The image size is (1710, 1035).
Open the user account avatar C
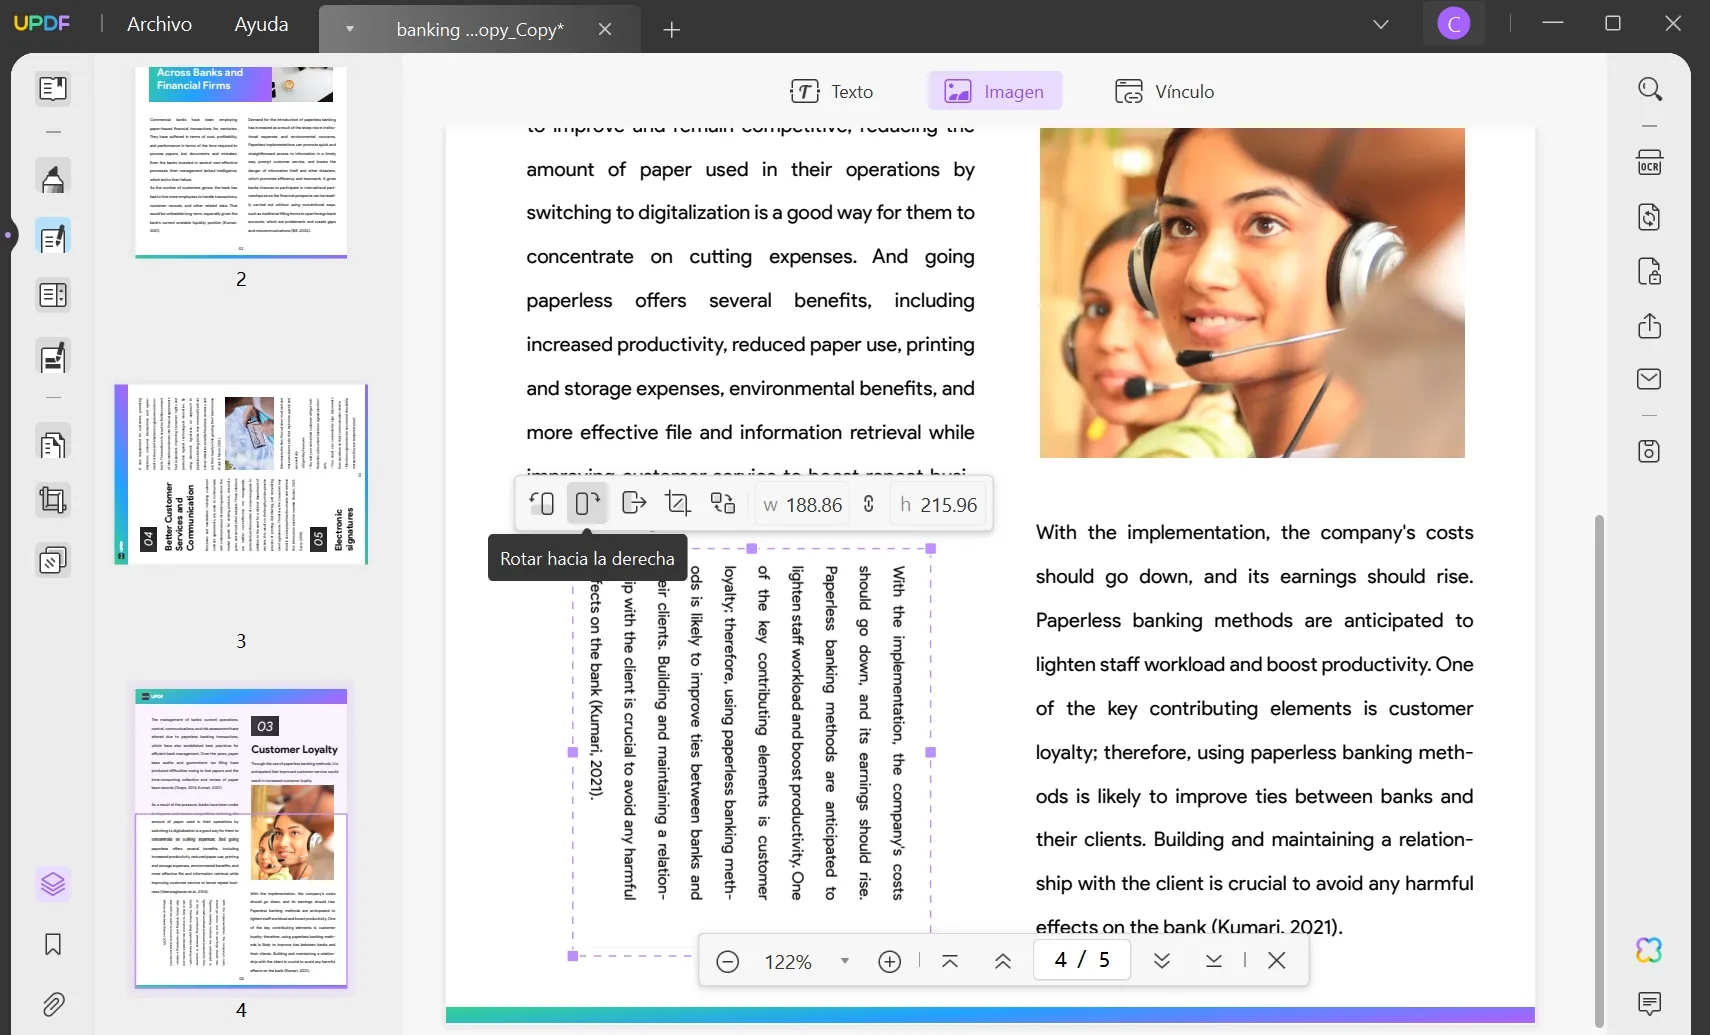pos(1454,23)
